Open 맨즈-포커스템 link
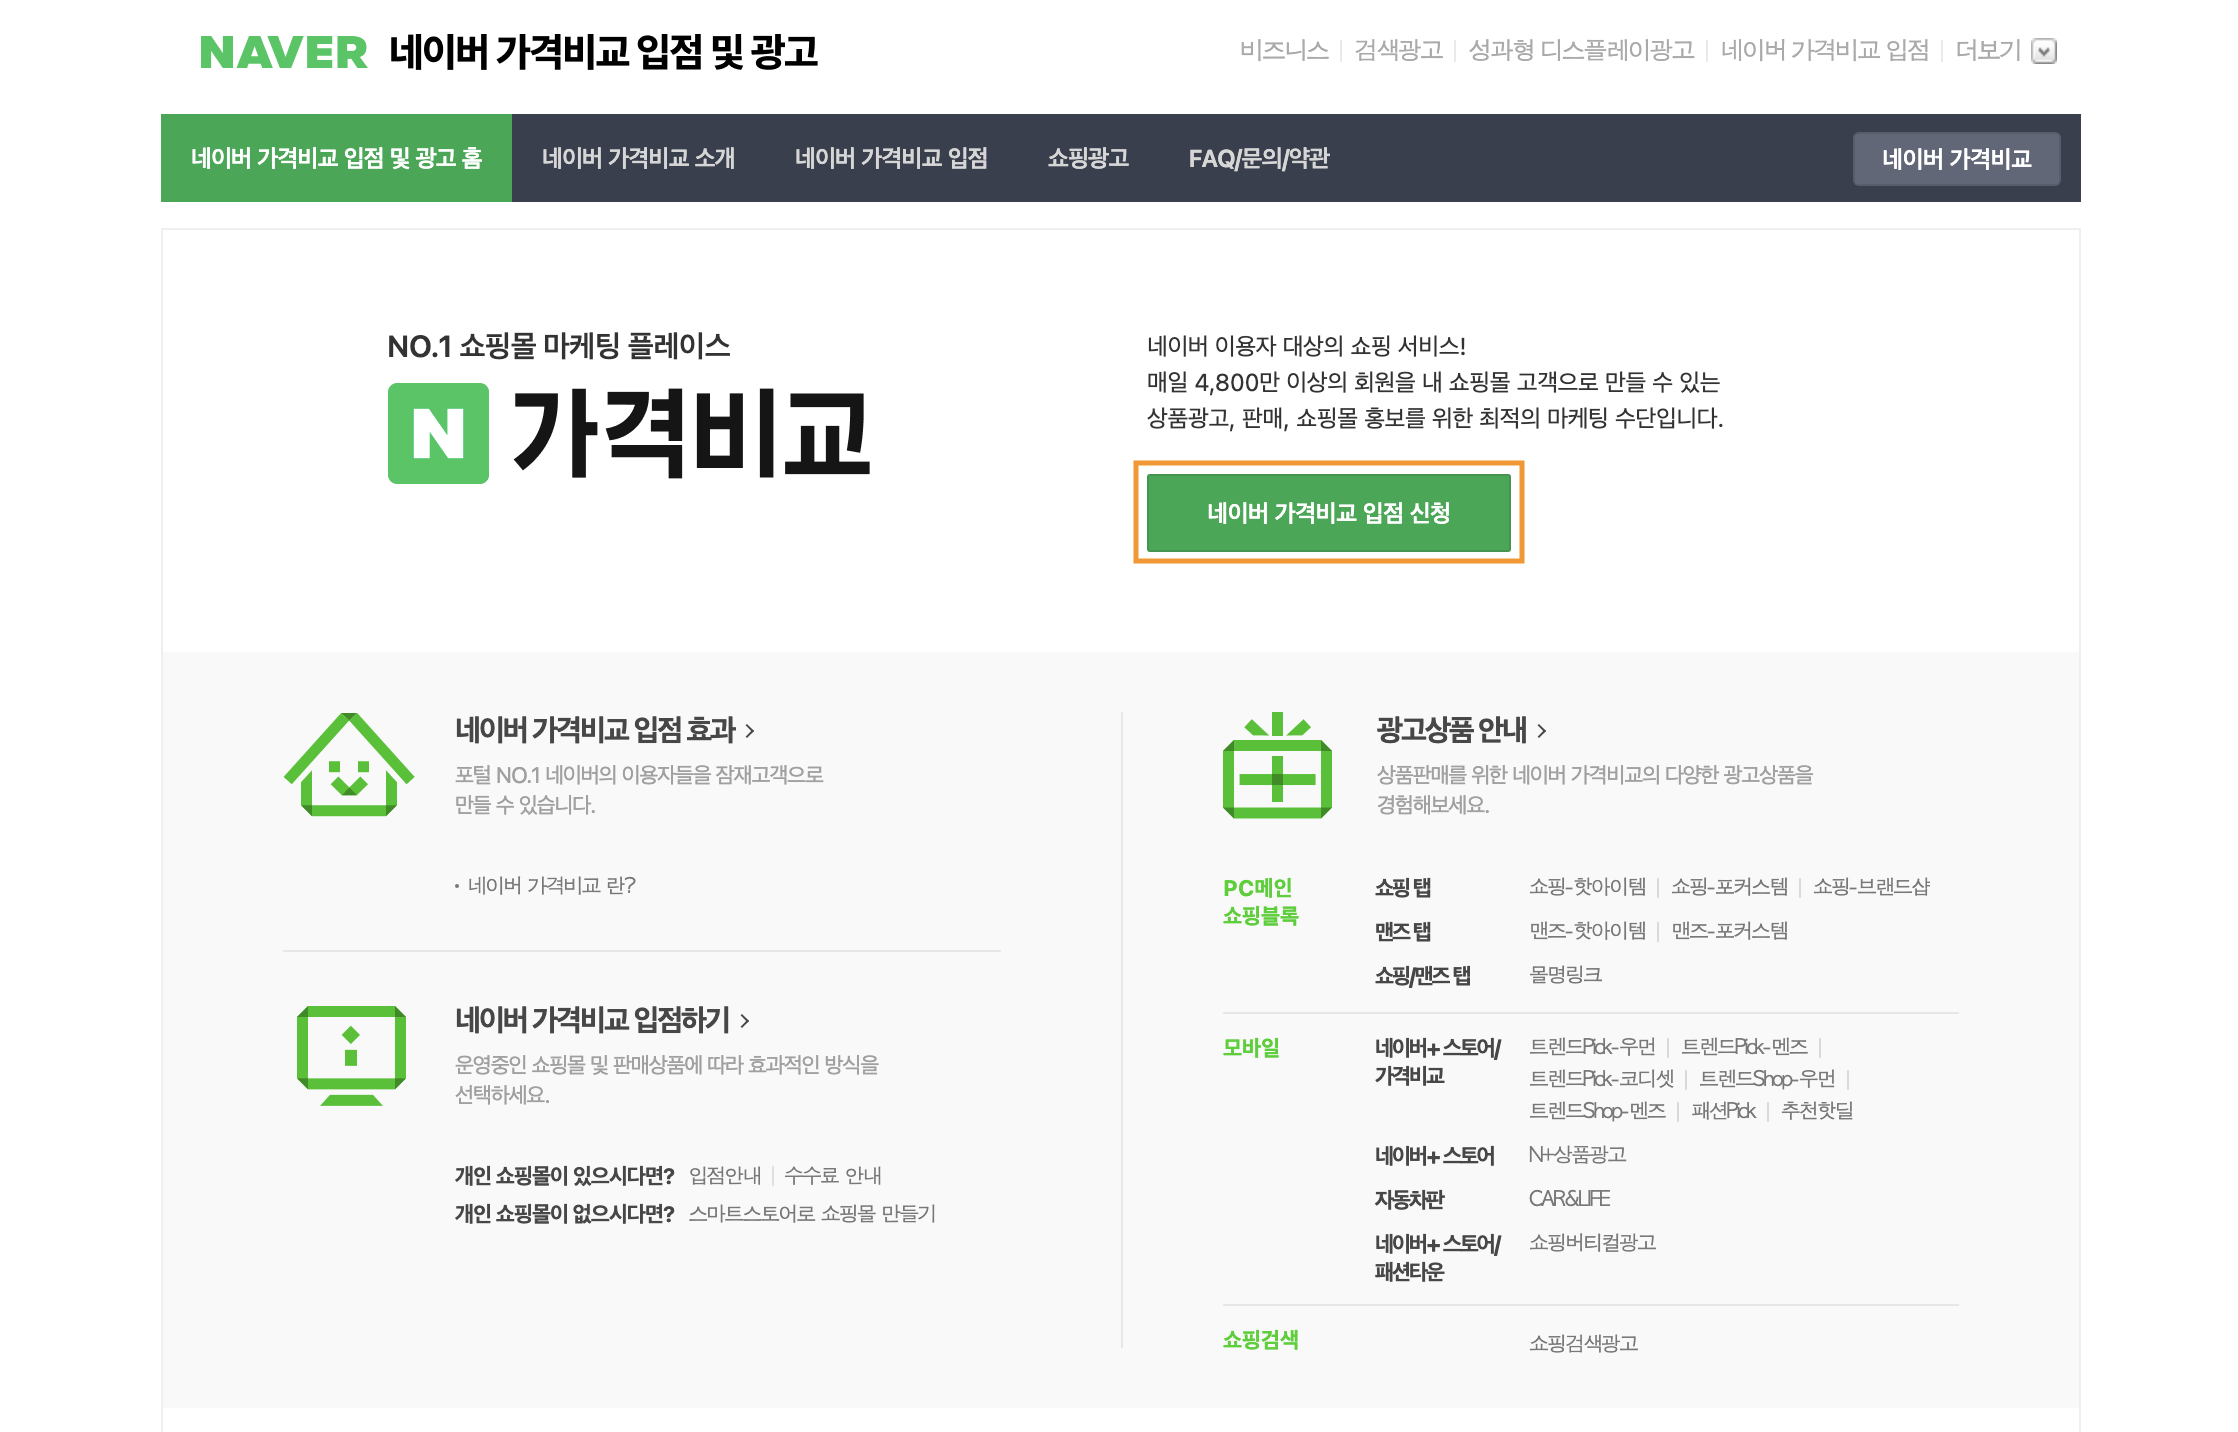This screenshot has width=2238, height=1432. pyautogui.click(x=1729, y=930)
